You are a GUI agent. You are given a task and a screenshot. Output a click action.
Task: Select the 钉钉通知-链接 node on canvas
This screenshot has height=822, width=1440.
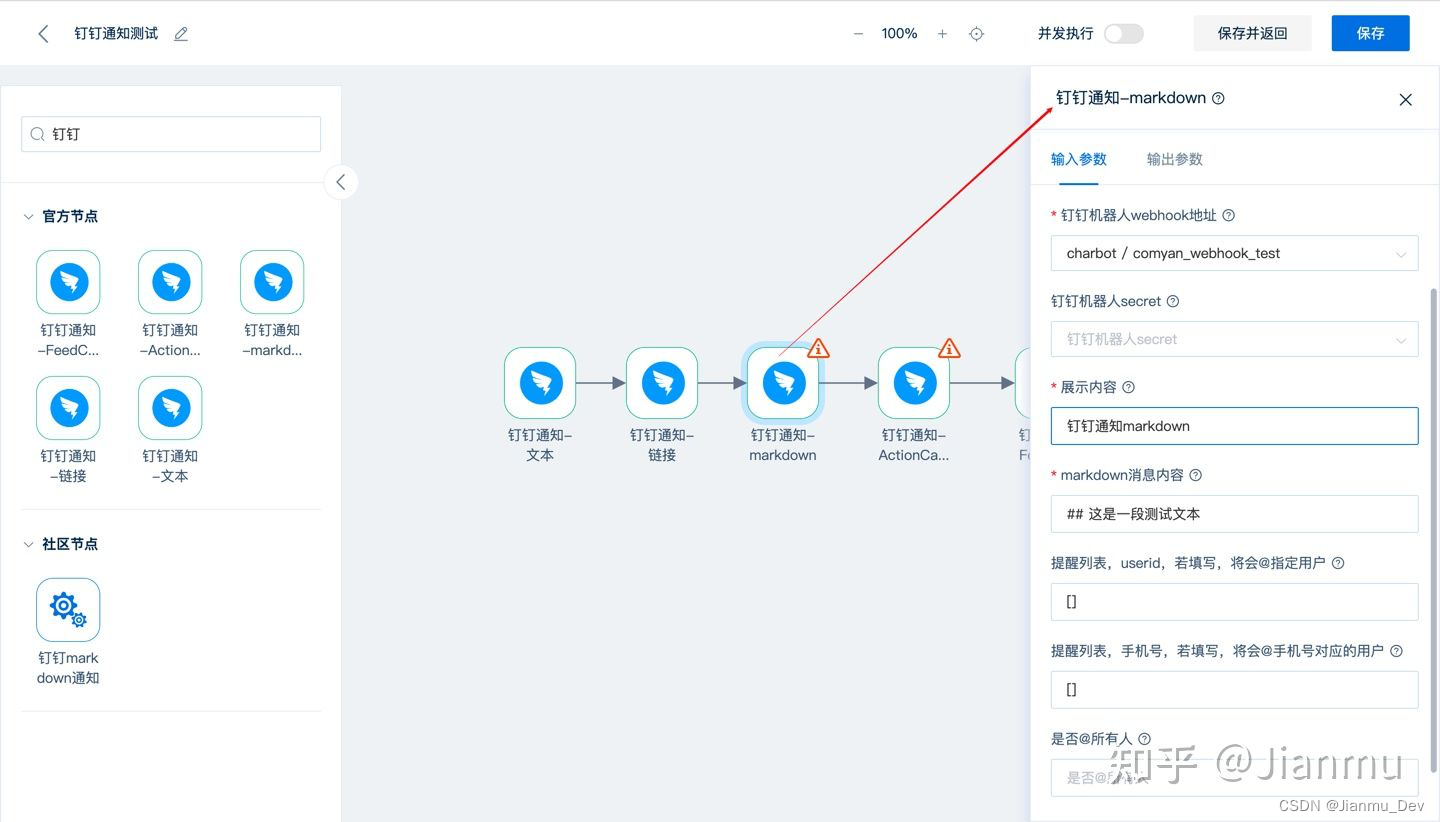pyautogui.click(x=662, y=383)
